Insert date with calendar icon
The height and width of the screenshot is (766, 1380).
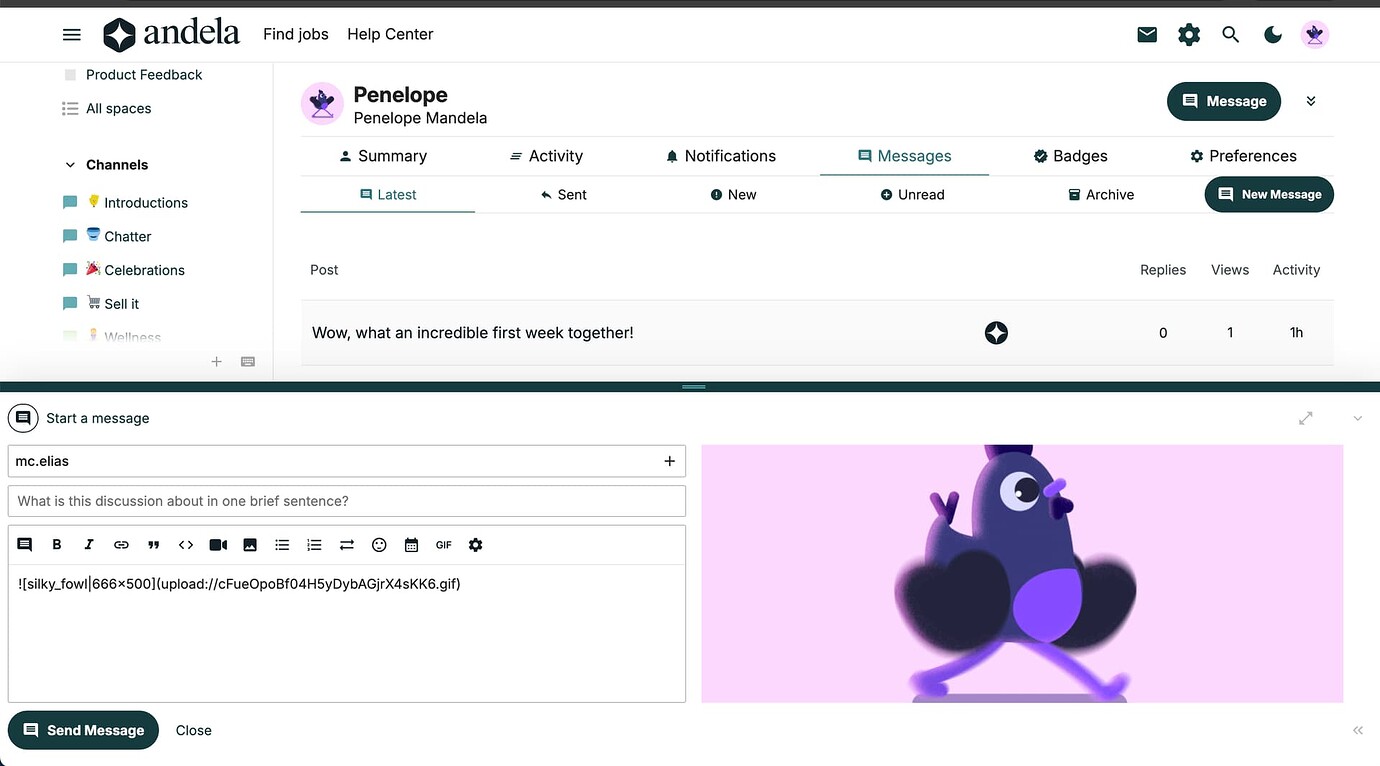(x=411, y=545)
